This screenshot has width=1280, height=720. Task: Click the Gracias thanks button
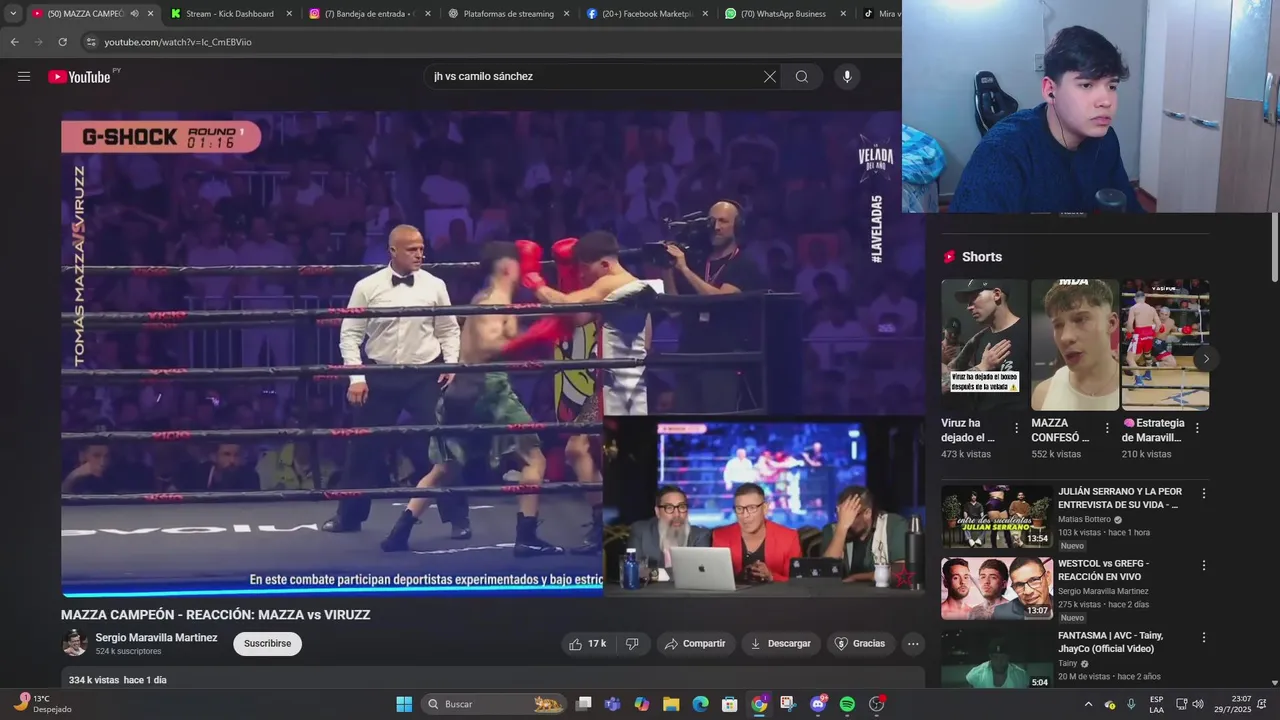860,643
